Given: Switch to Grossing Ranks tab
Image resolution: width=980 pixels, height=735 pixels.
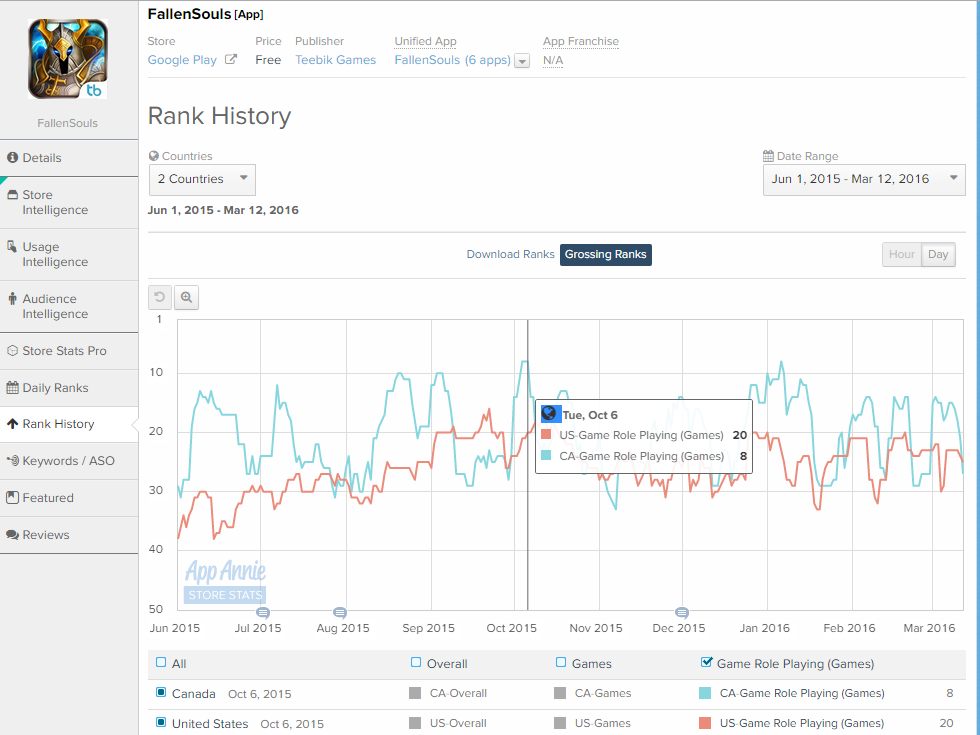Looking at the screenshot, I should (x=606, y=254).
